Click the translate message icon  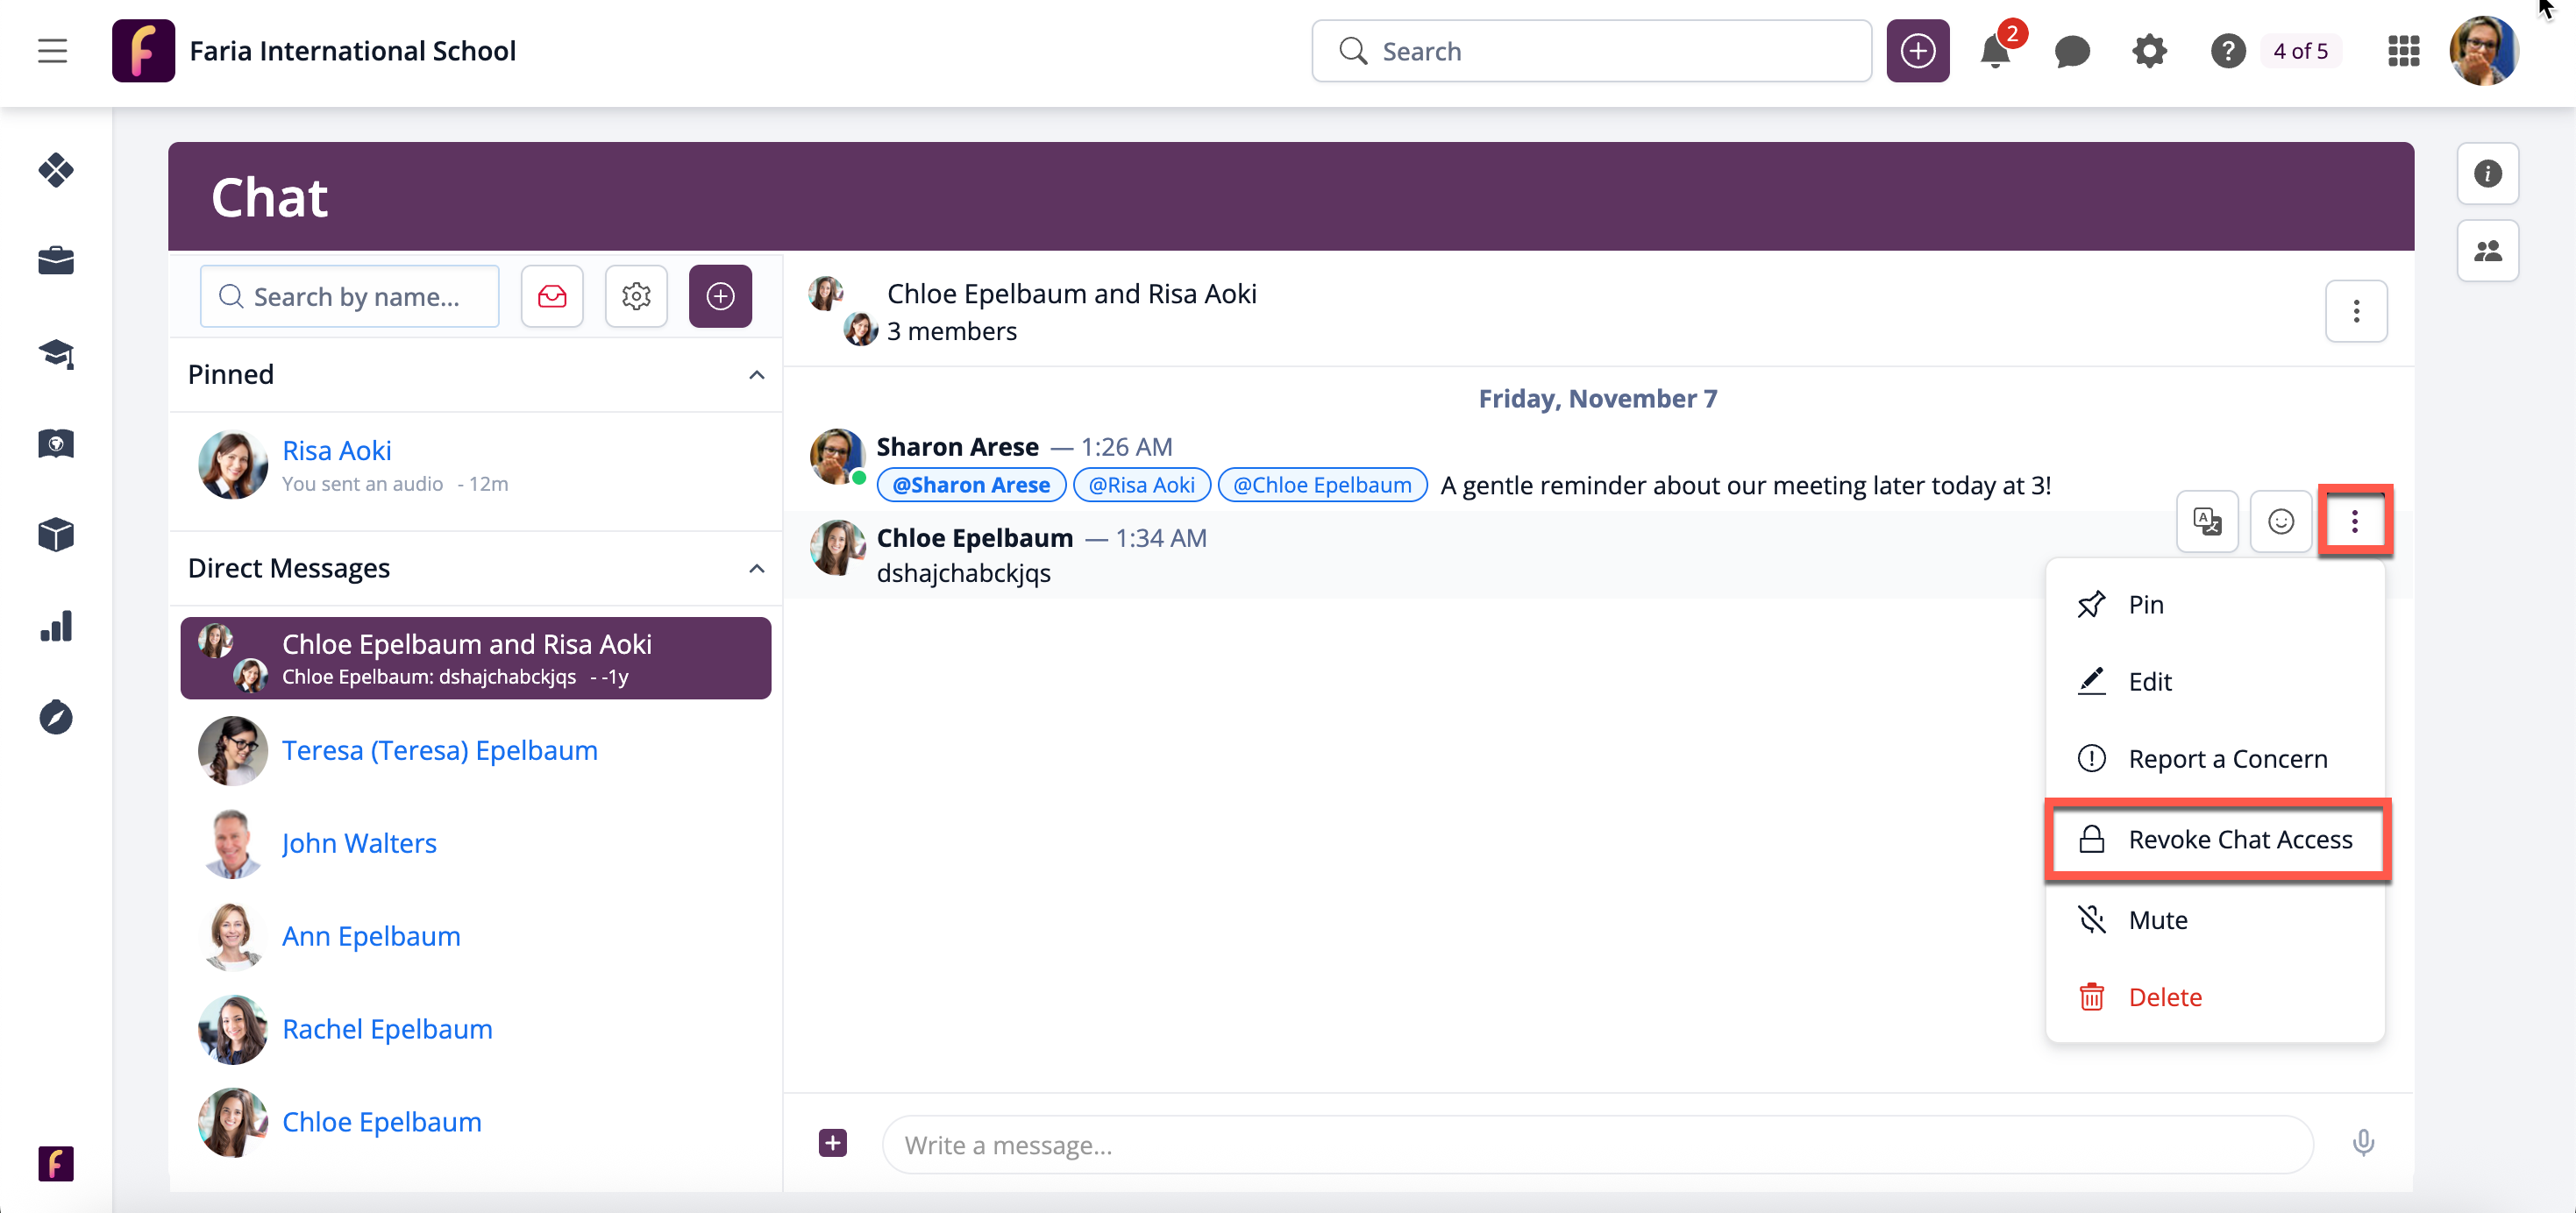click(2206, 521)
